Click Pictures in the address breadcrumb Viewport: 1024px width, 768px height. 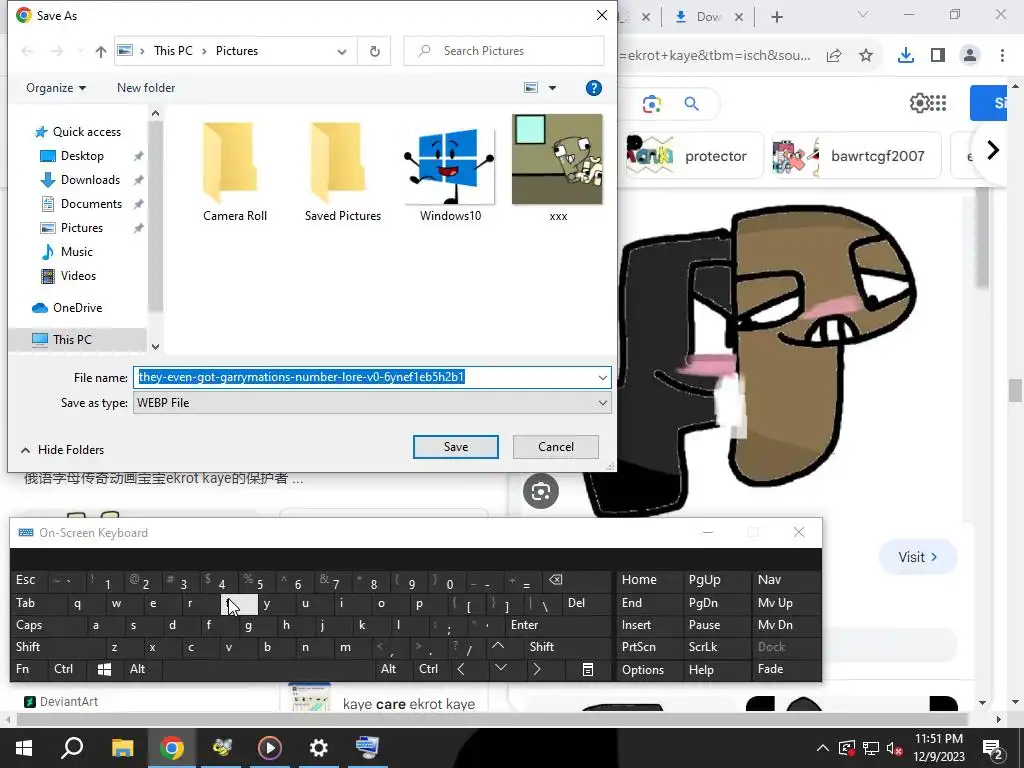click(236, 51)
